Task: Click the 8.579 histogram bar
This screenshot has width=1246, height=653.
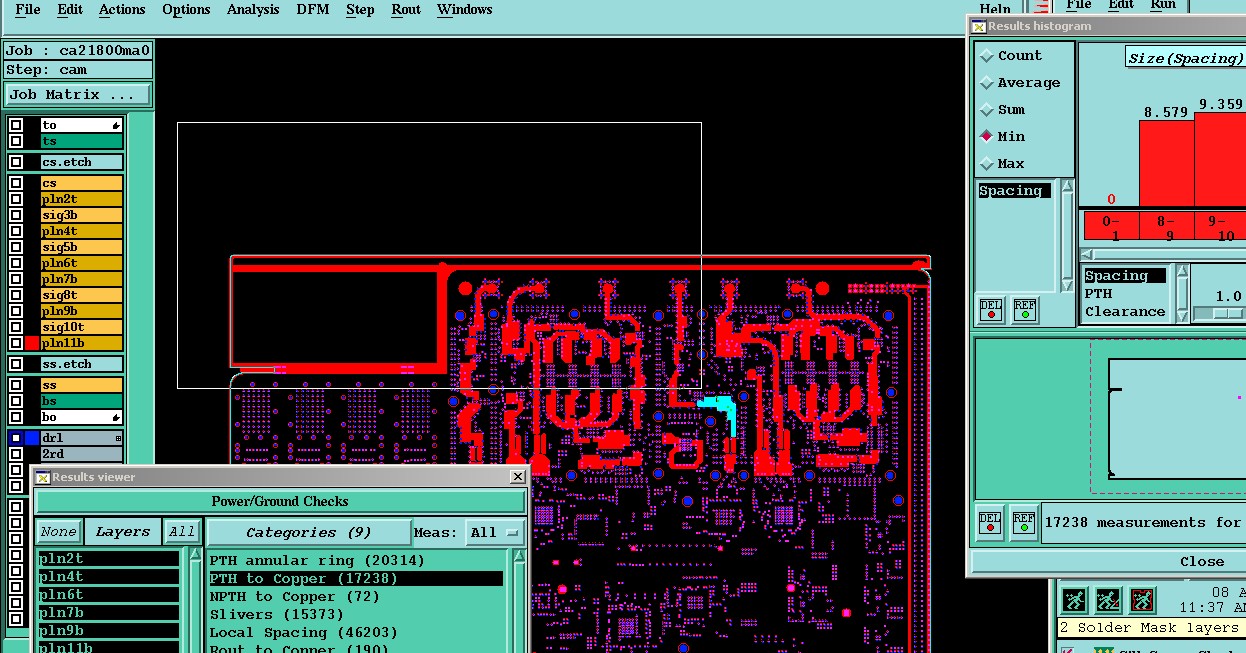Action: (x=1166, y=164)
